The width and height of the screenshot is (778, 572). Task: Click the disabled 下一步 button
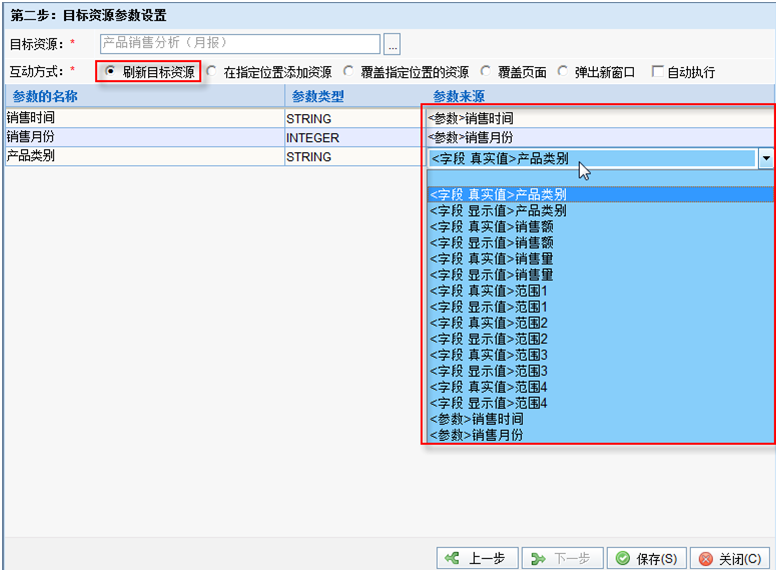[563, 559]
